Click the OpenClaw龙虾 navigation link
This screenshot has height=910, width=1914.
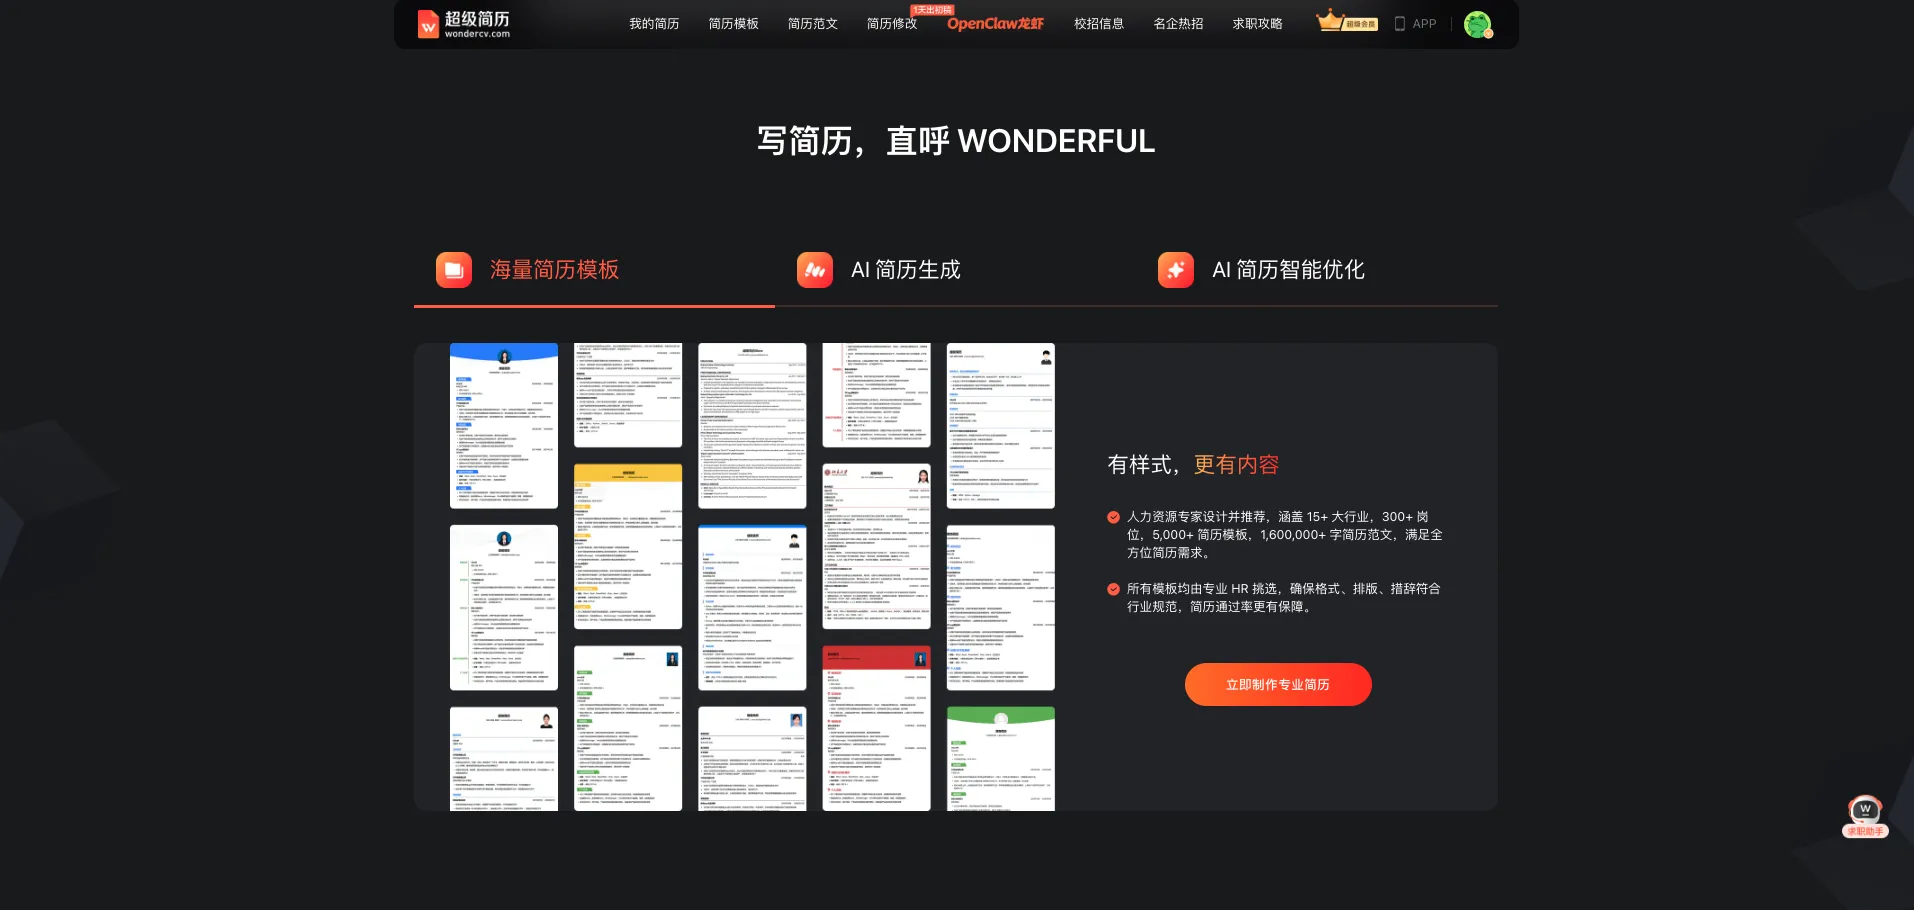pyautogui.click(x=995, y=24)
